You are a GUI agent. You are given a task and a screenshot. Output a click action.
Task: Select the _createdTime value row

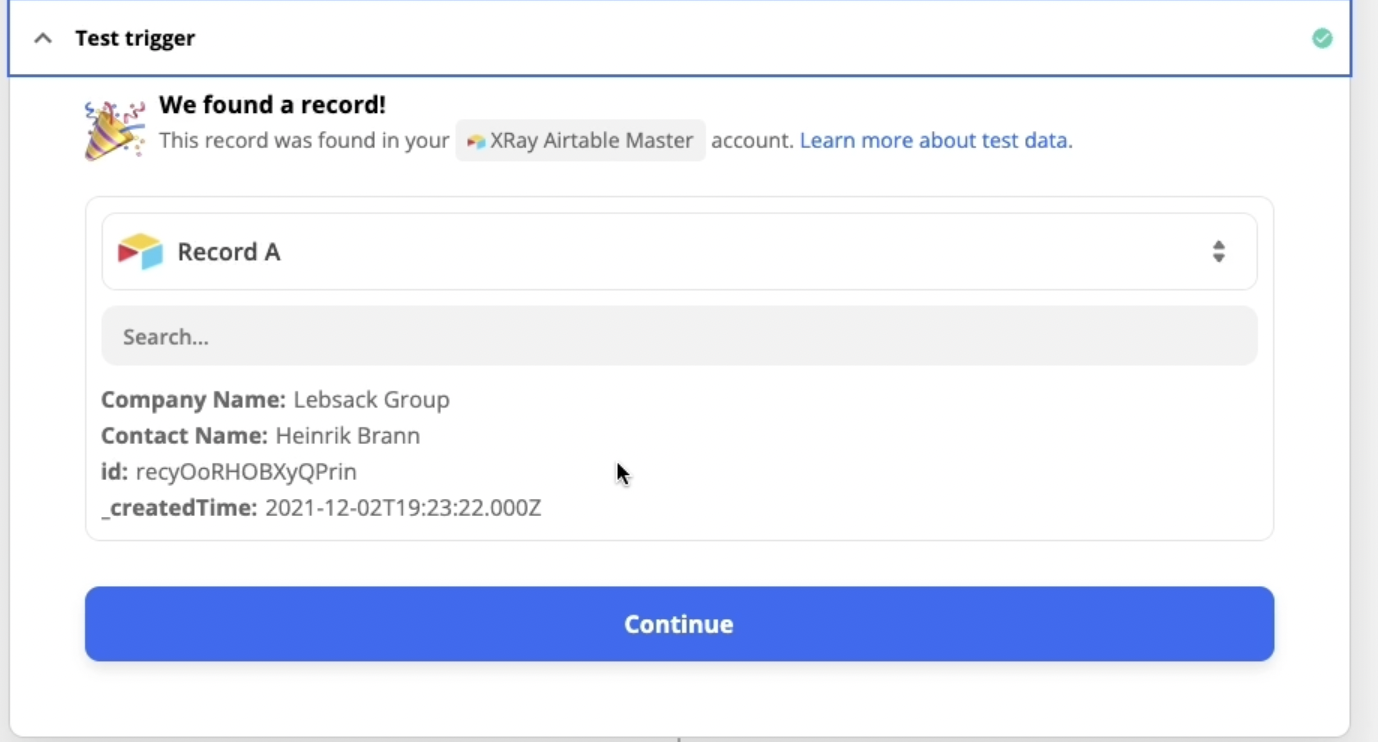321,508
